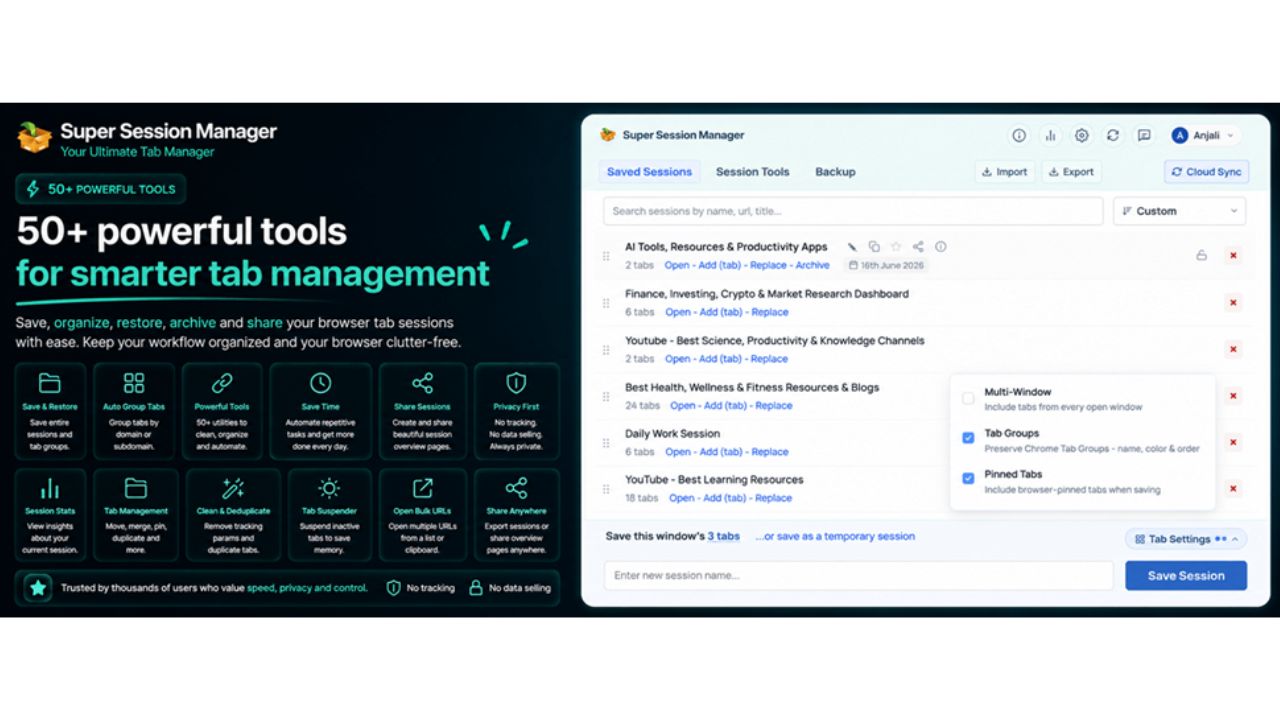Uncheck the Tab Groups checkbox
Image resolution: width=1280 pixels, height=720 pixels.
coord(968,438)
